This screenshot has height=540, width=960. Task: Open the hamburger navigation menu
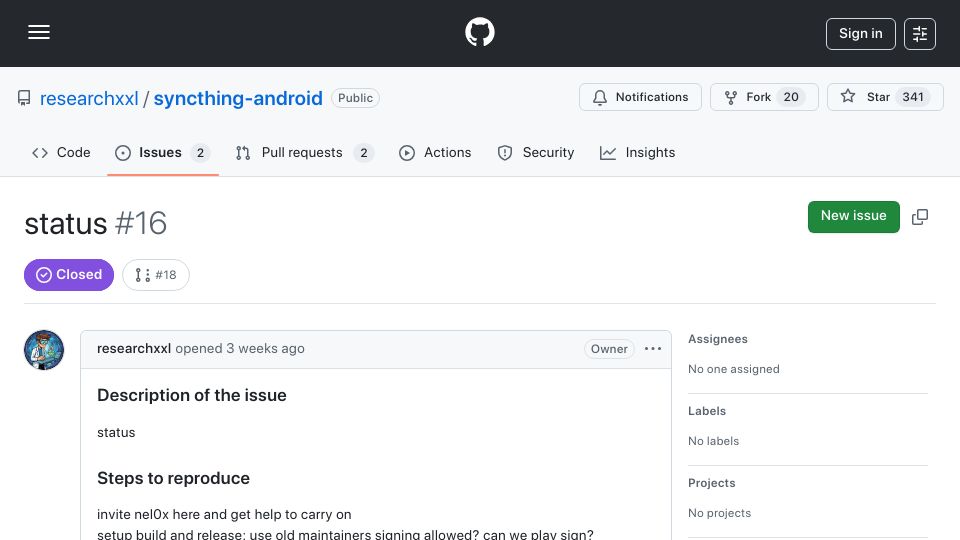tap(39, 32)
